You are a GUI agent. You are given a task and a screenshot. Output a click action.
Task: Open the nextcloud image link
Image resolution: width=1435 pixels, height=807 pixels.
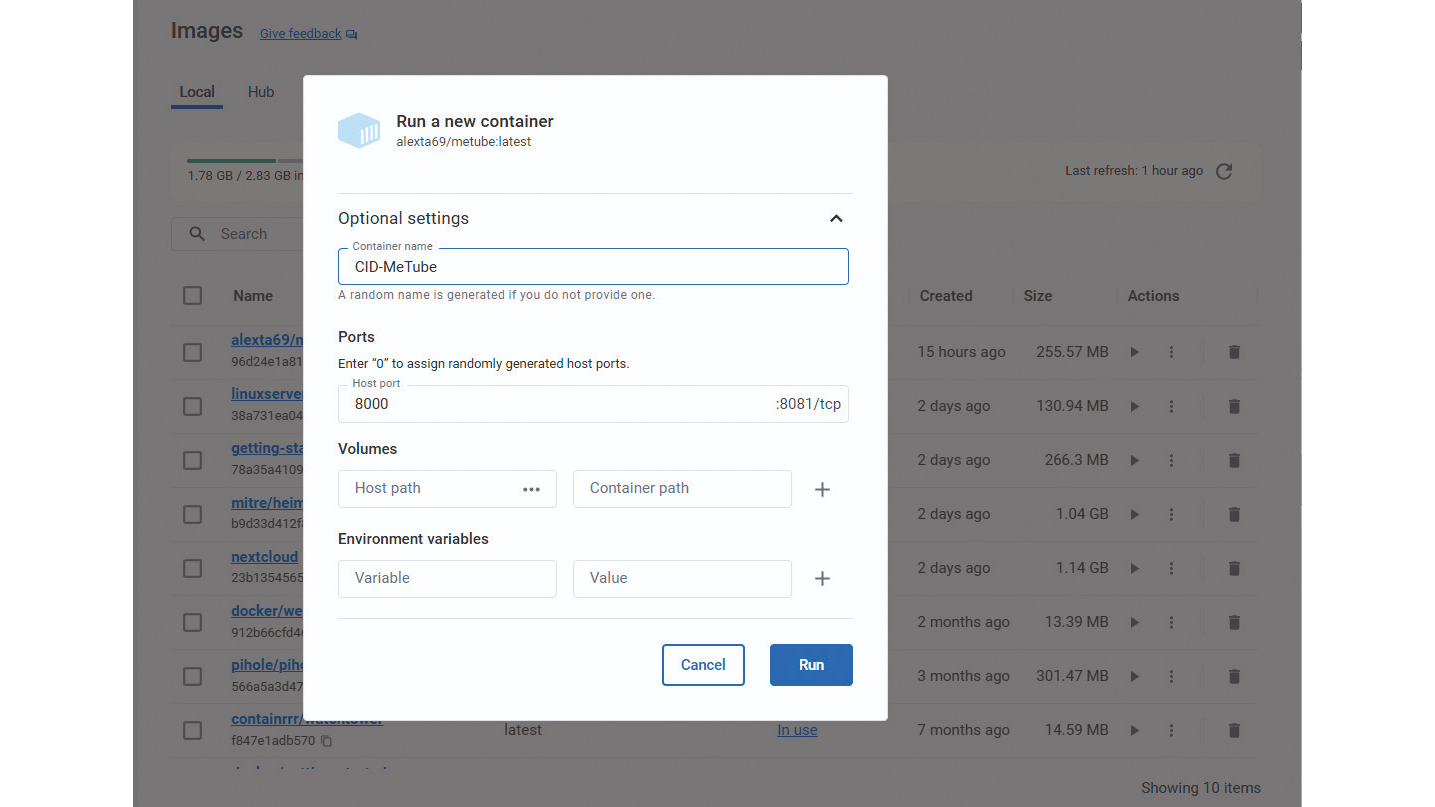click(x=265, y=556)
